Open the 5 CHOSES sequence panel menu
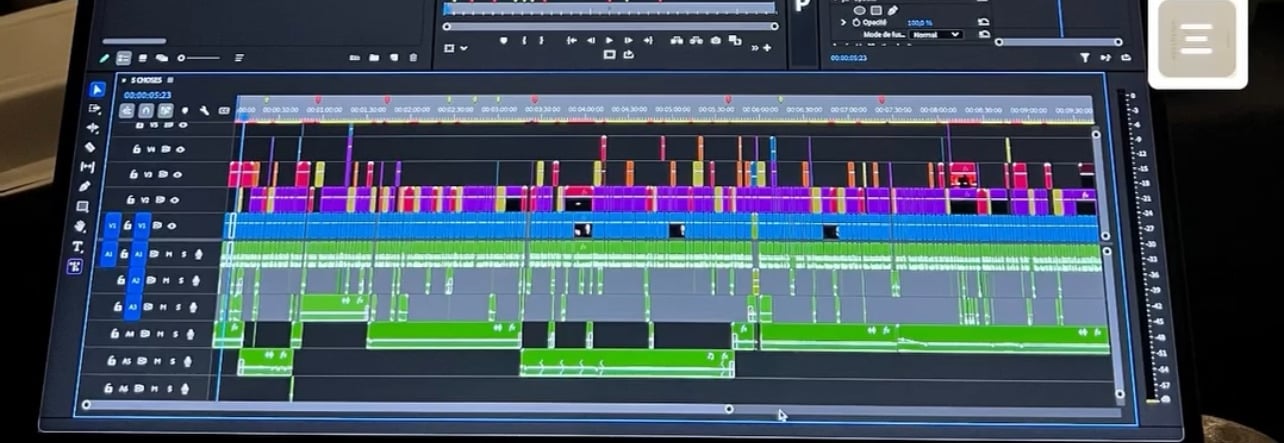Screen dimensions: 1284x443 (x=170, y=80)
